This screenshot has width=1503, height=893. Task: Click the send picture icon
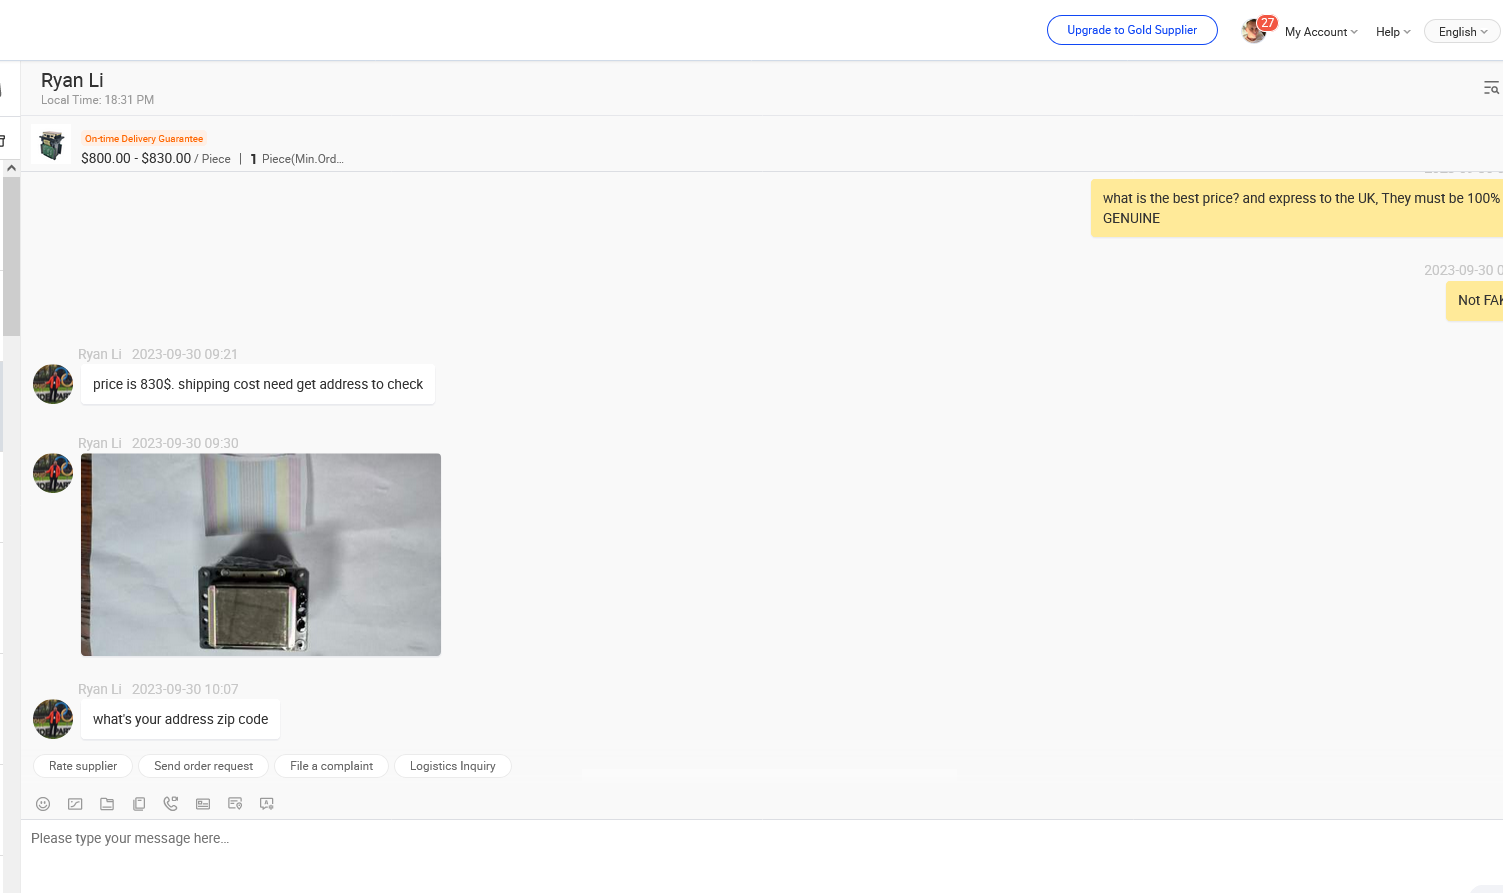[75, 804]
